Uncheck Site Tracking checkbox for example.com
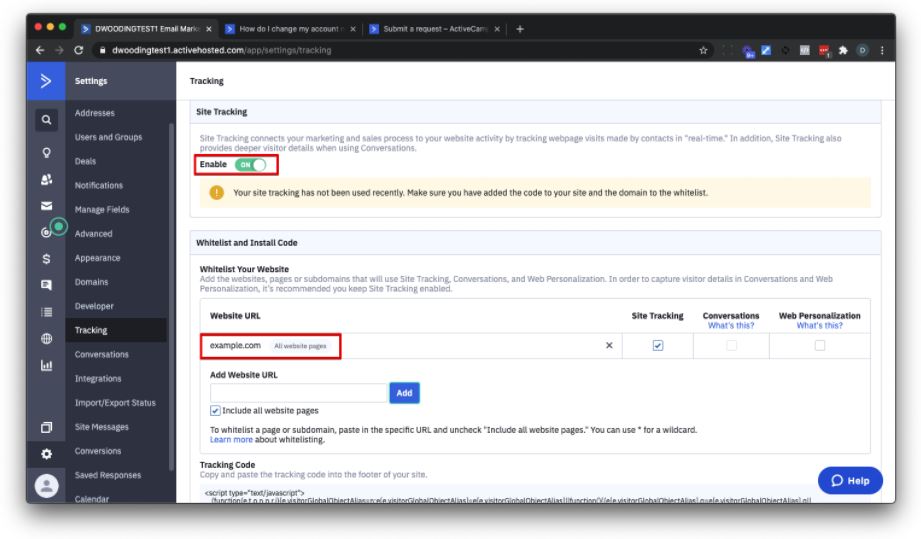 [657, 345]
